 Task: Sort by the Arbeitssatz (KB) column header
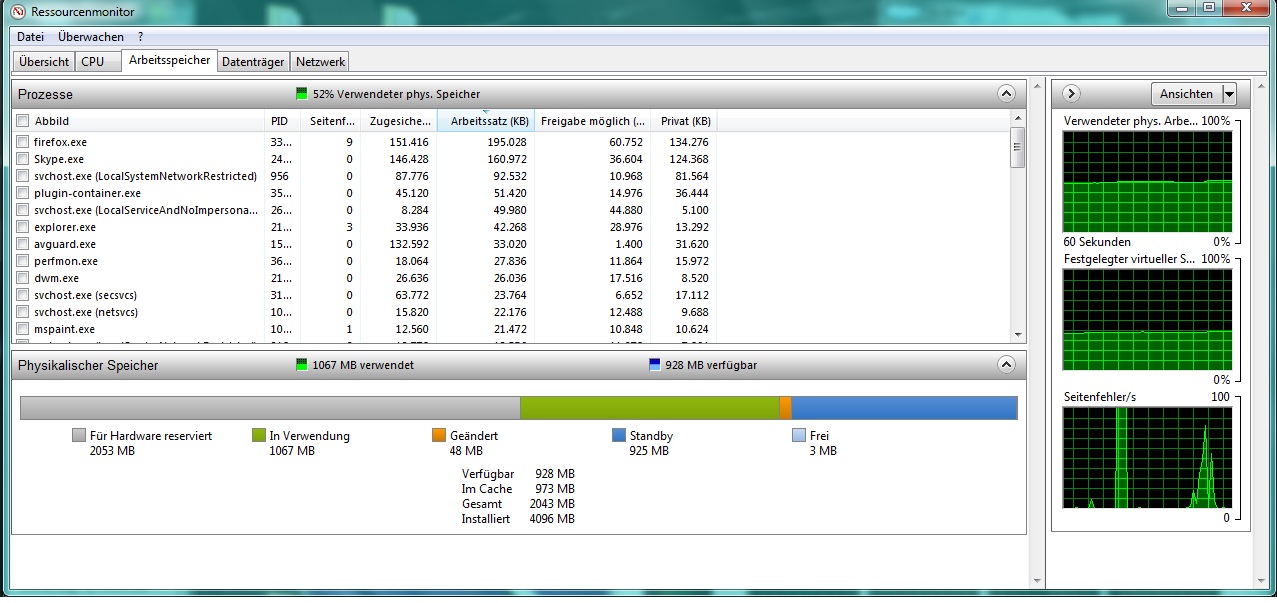[486, 121]
